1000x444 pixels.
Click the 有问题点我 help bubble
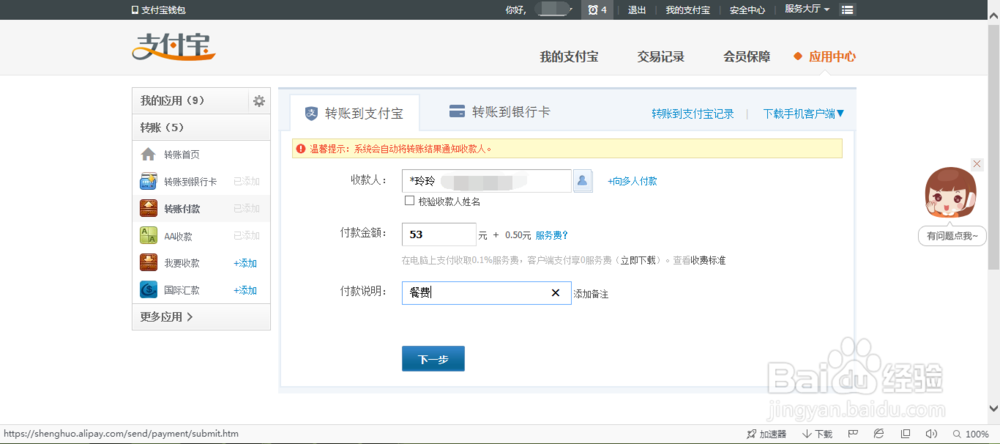point(952,236)
